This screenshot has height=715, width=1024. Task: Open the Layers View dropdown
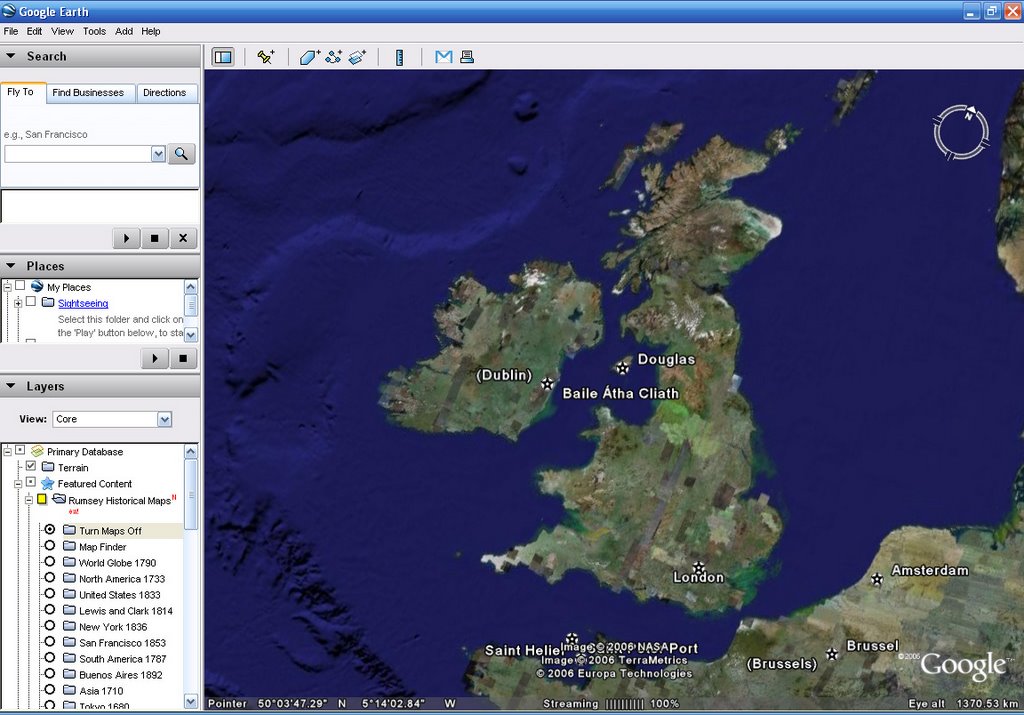pyautogui.click(x=165, y=419)
